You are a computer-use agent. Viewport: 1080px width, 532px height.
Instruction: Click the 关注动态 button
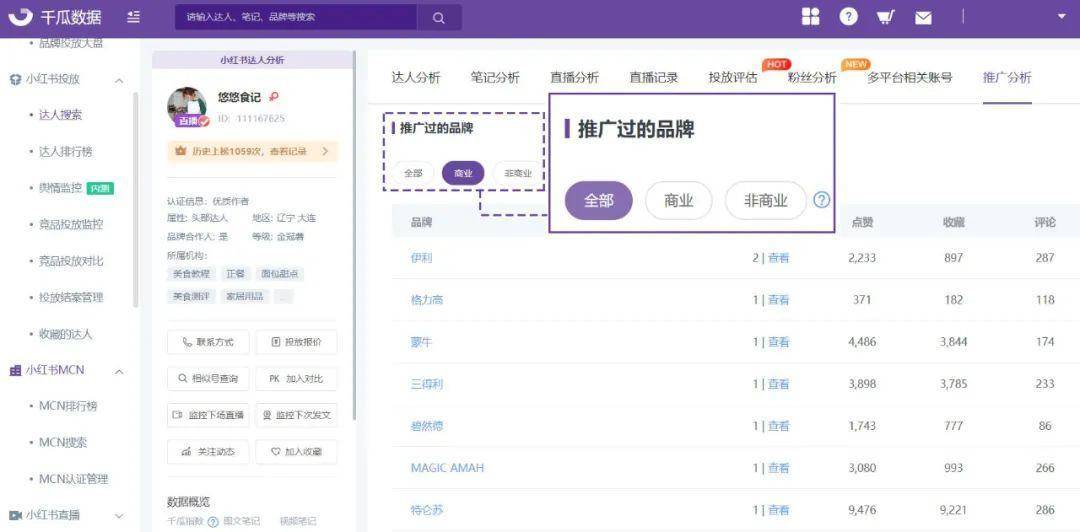208,452
